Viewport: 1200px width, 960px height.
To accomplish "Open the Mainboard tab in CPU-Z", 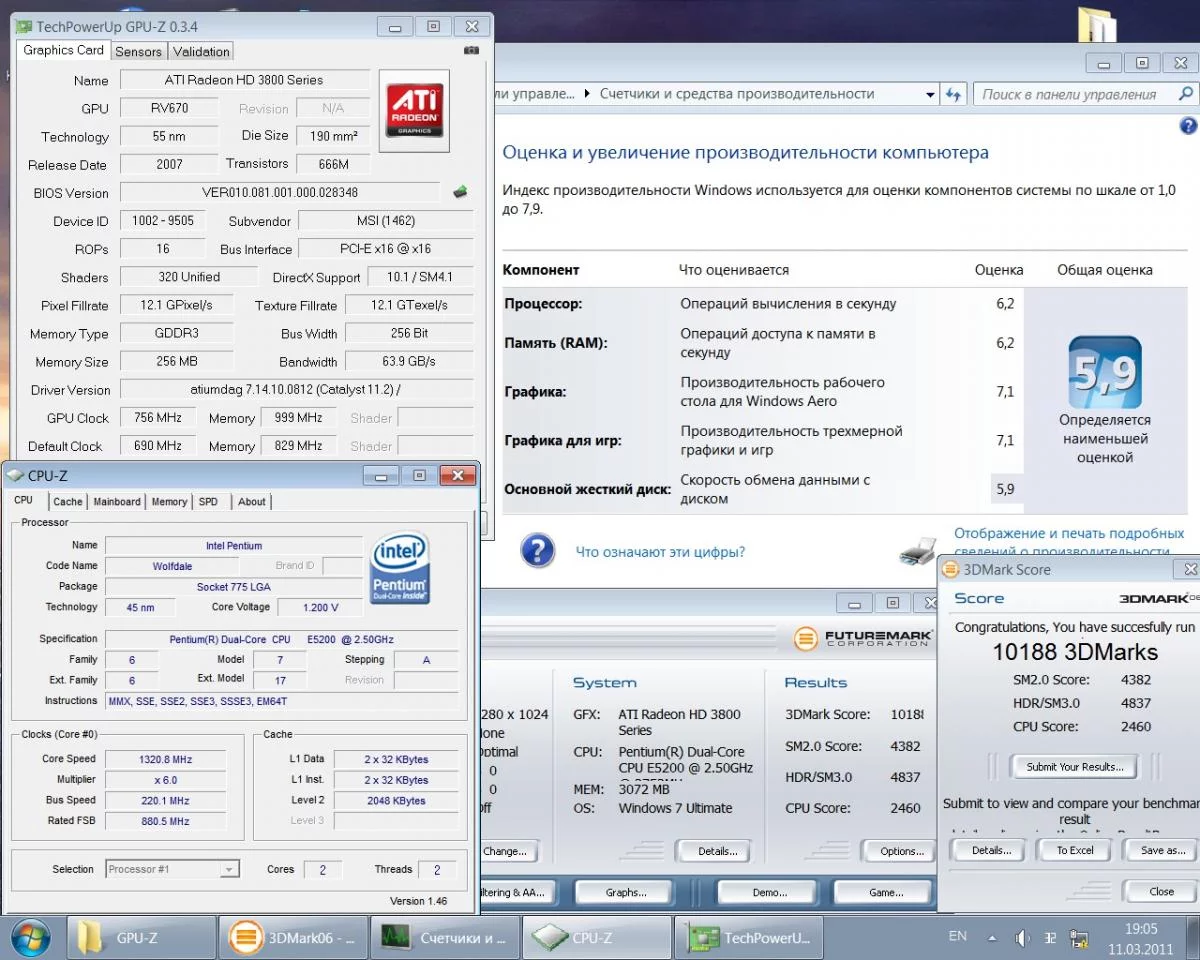I will (x=117, y=502).
